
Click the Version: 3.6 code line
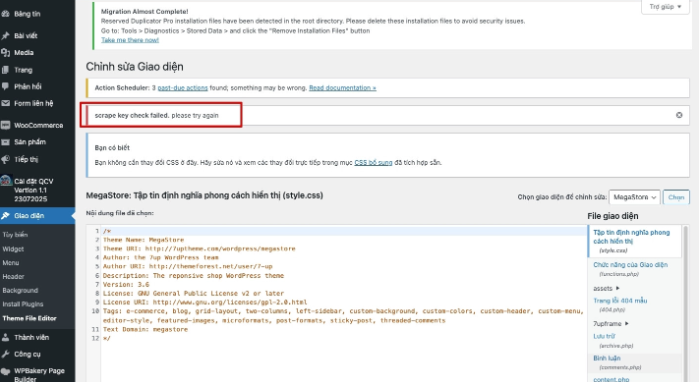pyautogui.click(x=126, y=284)
